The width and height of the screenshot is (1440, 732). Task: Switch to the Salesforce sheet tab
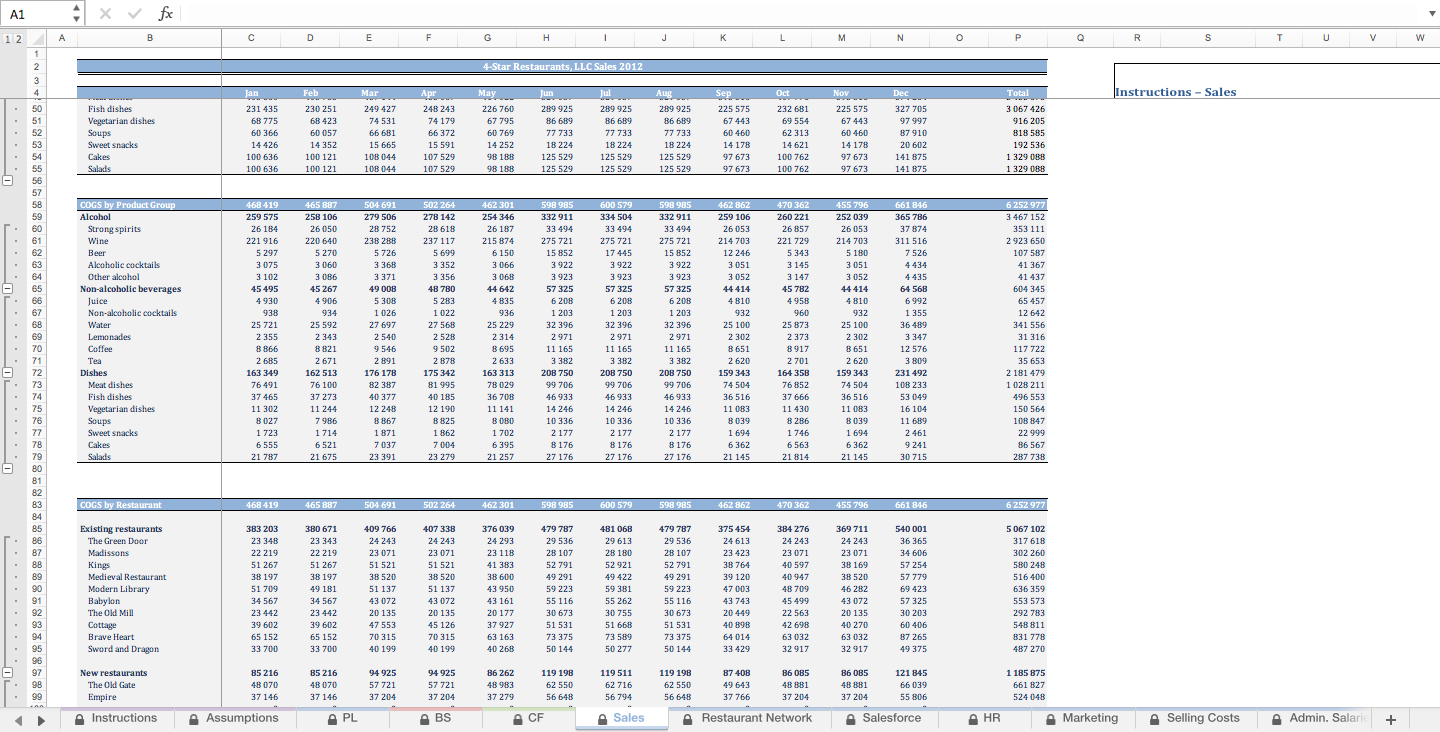point(882,718)
